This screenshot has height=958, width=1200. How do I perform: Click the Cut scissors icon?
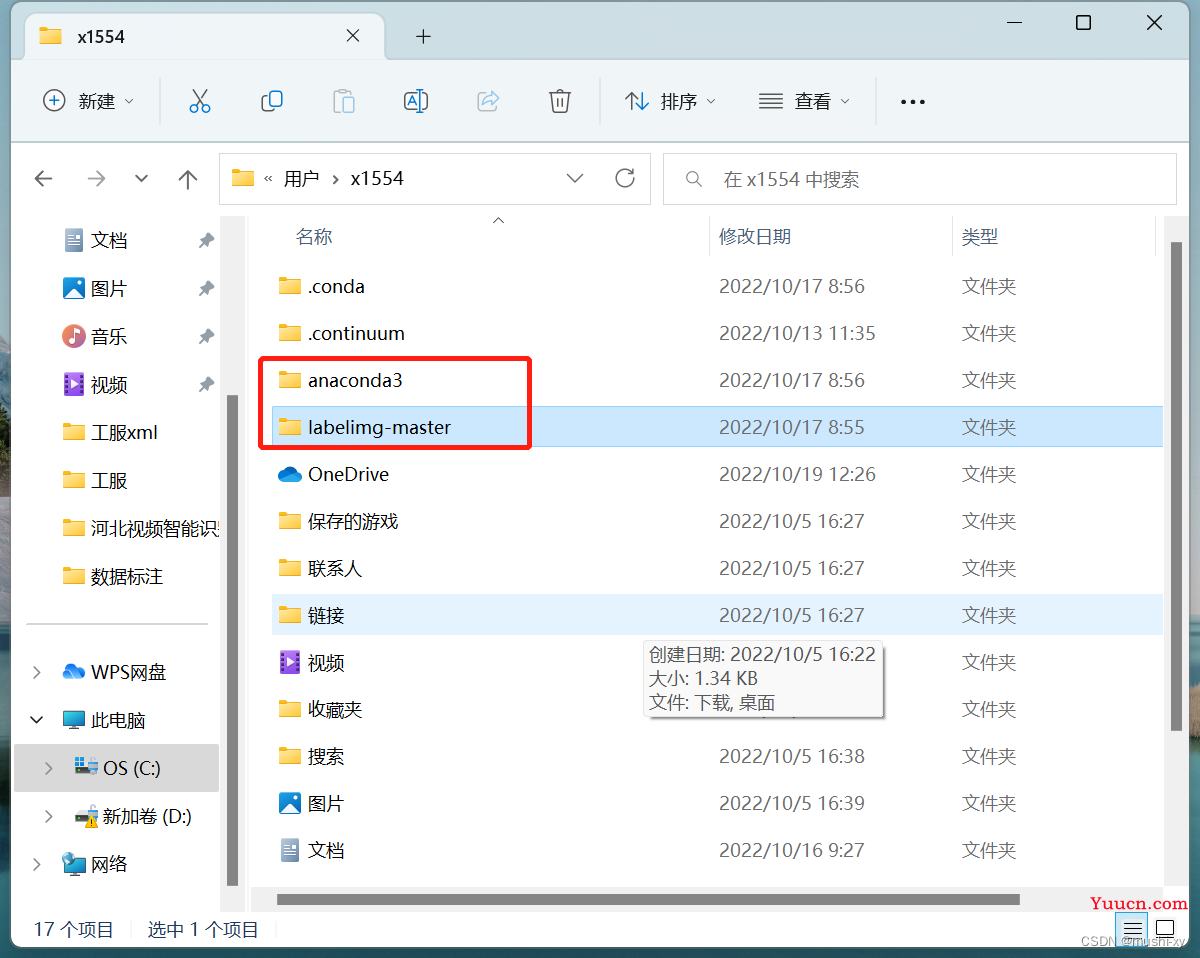pyautogui.click(x=199, y=101)
